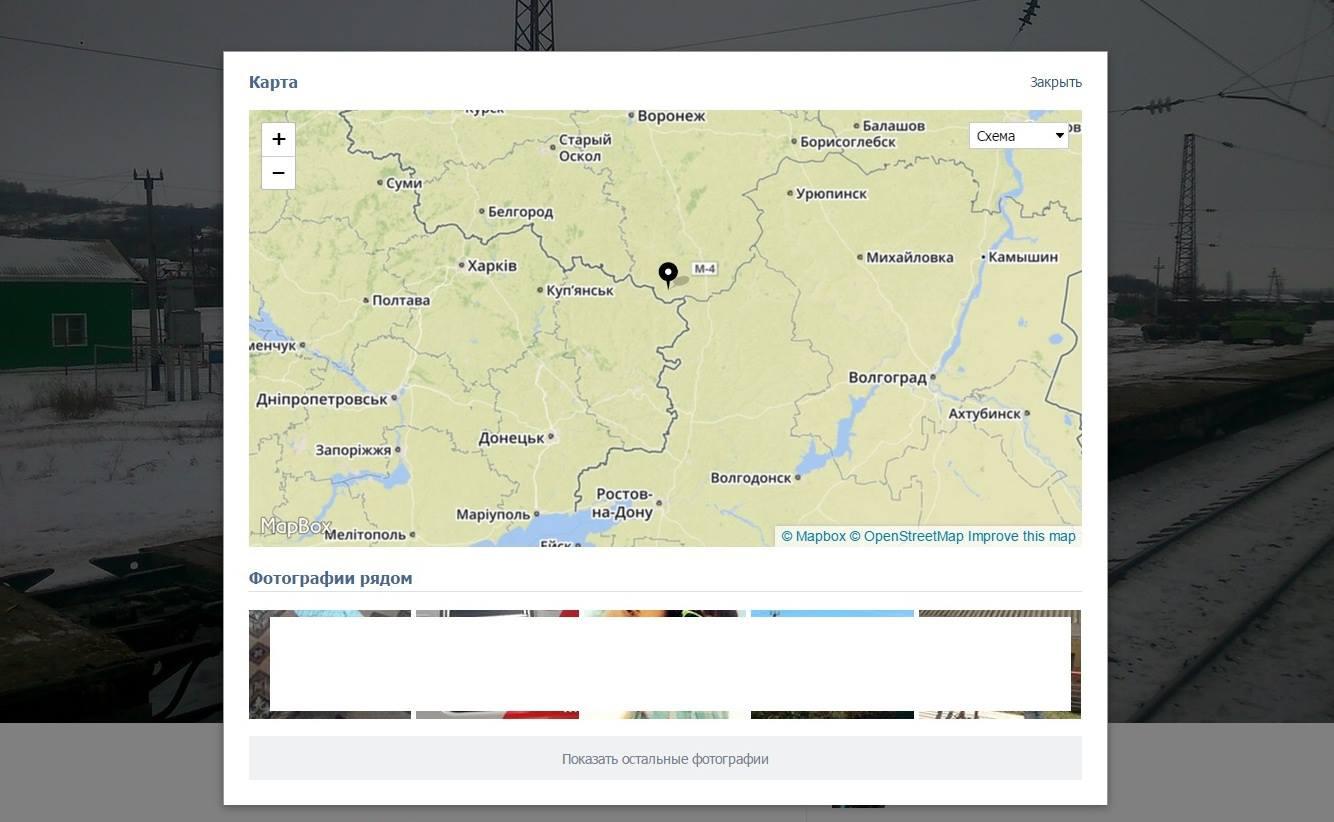
Task: Click the Донецьк city dot
Action: [x=551, y=437]
